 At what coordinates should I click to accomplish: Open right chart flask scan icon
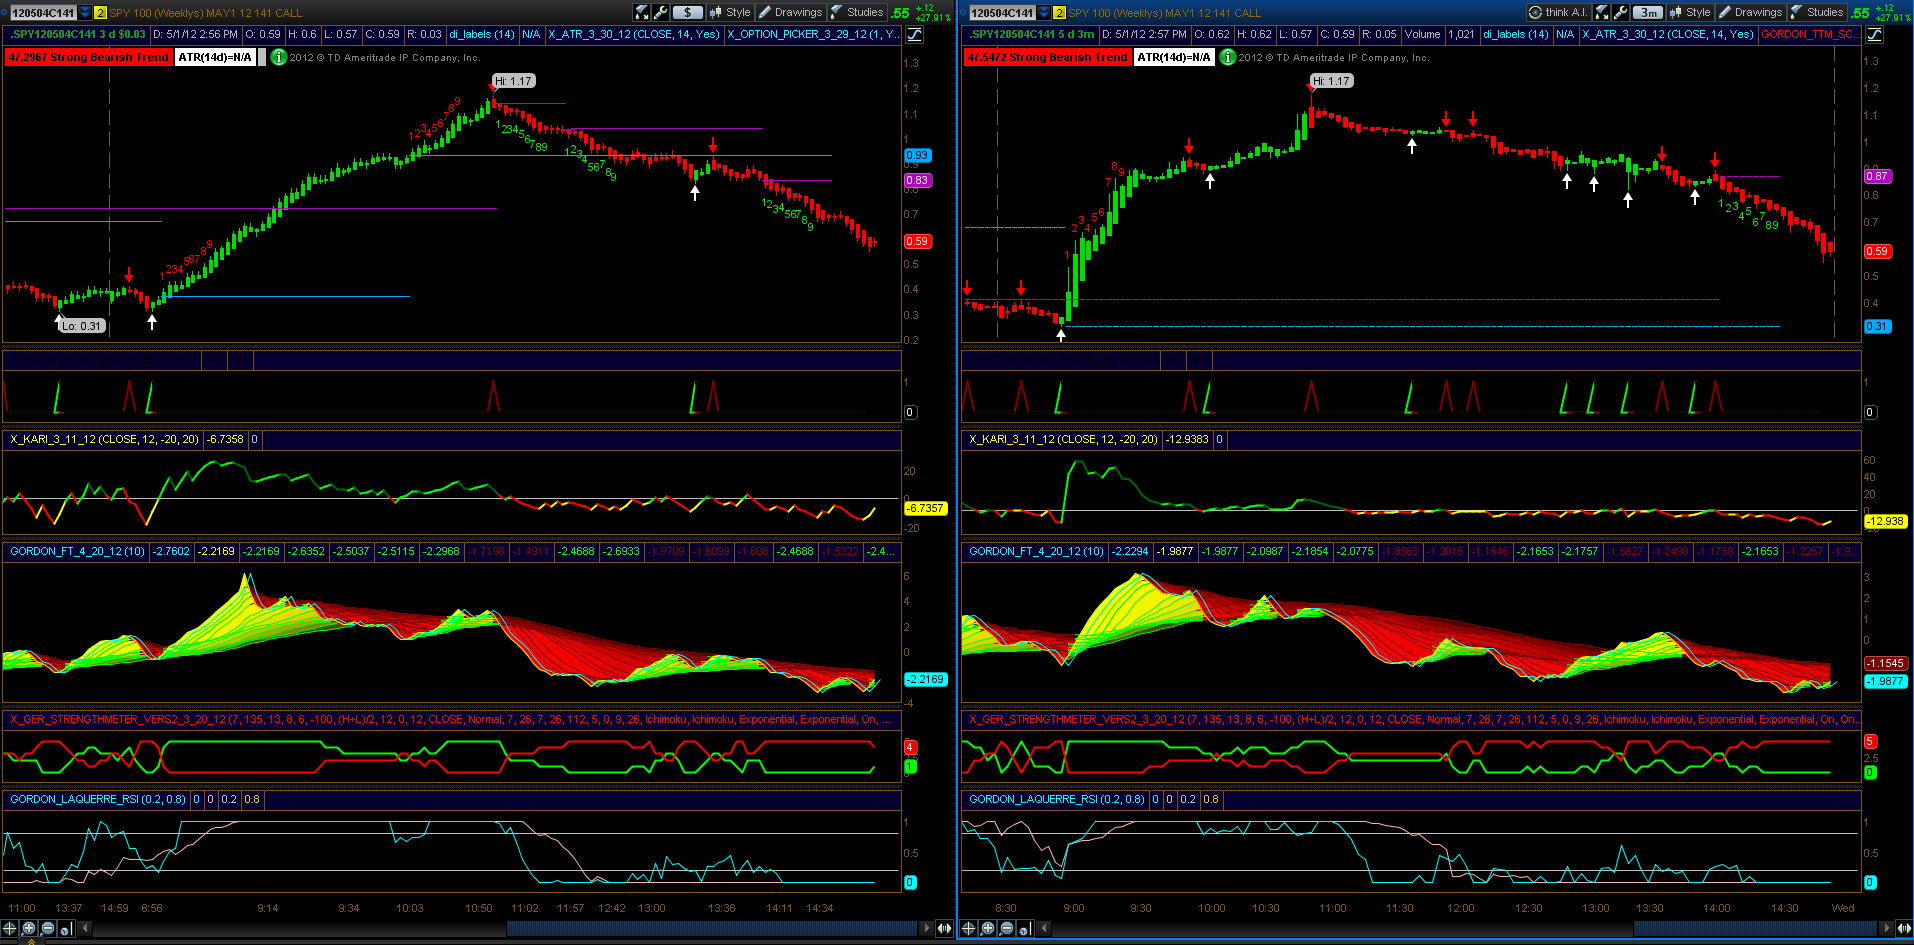pos(1602,13)
